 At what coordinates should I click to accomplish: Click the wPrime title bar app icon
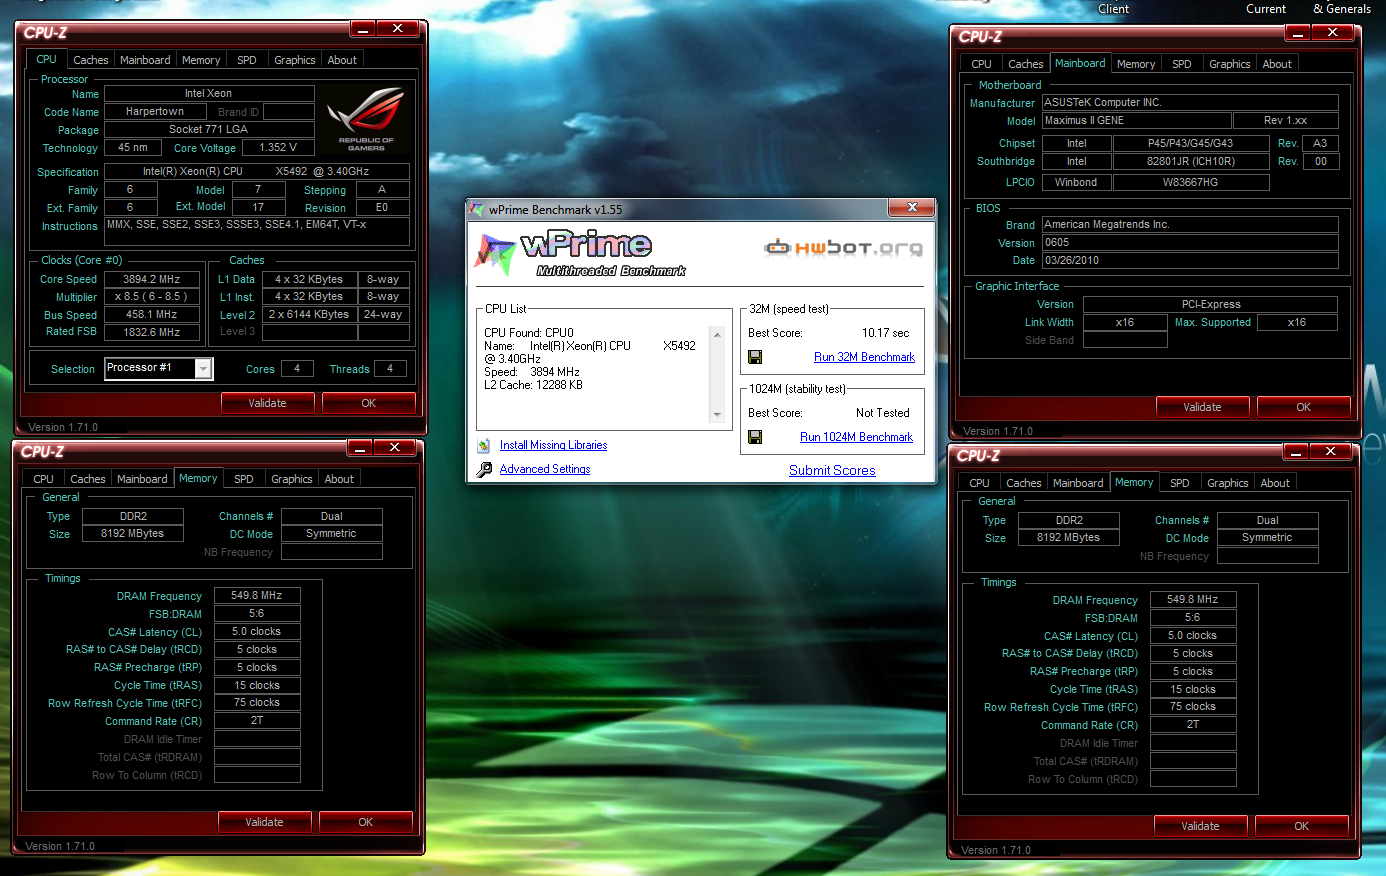click(477, 209)
